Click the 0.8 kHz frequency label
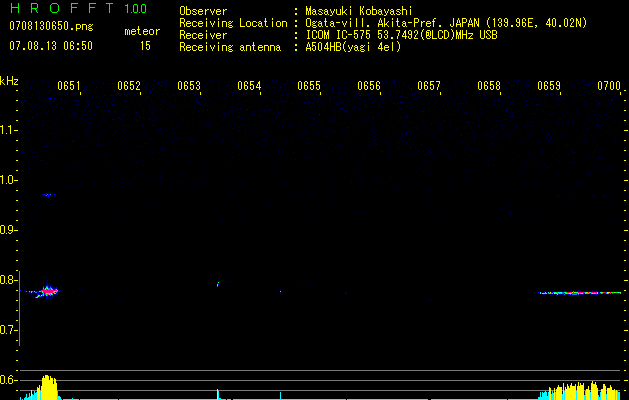This screenshot has width=629, height=400. click(8, 280)
